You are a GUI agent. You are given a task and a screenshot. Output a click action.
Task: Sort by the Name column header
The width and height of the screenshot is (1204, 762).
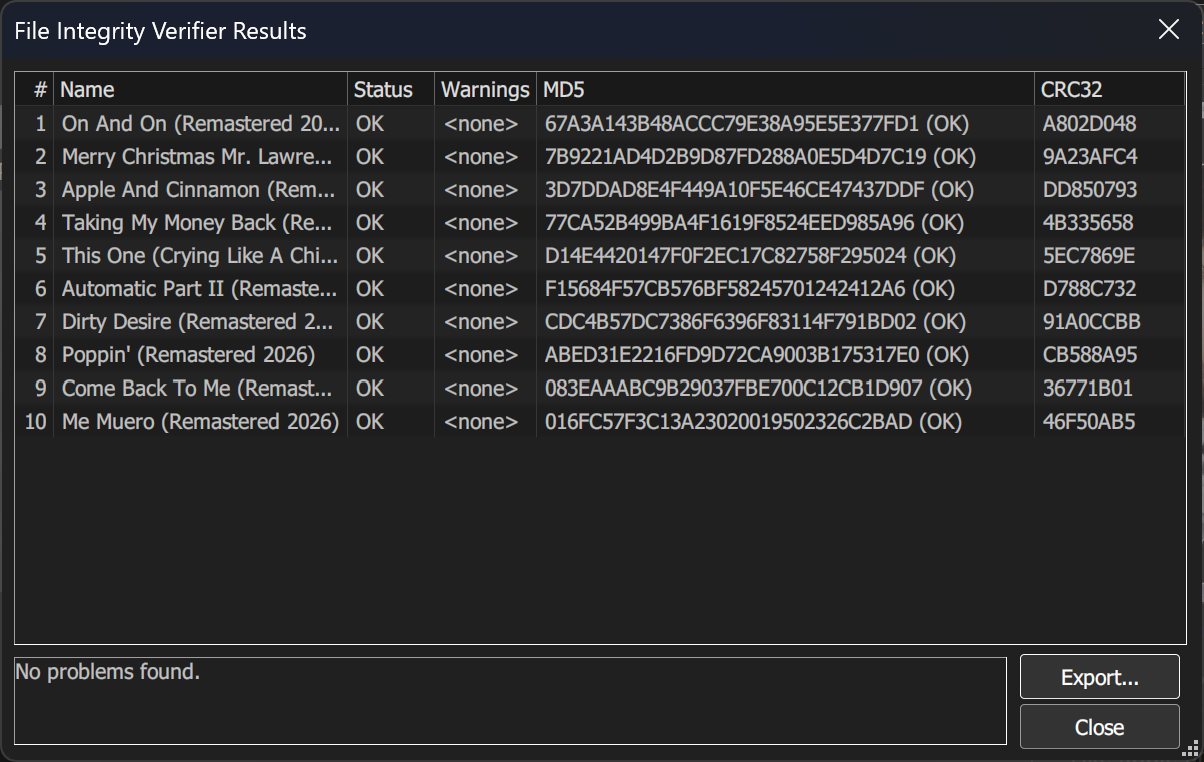(200, 89)
